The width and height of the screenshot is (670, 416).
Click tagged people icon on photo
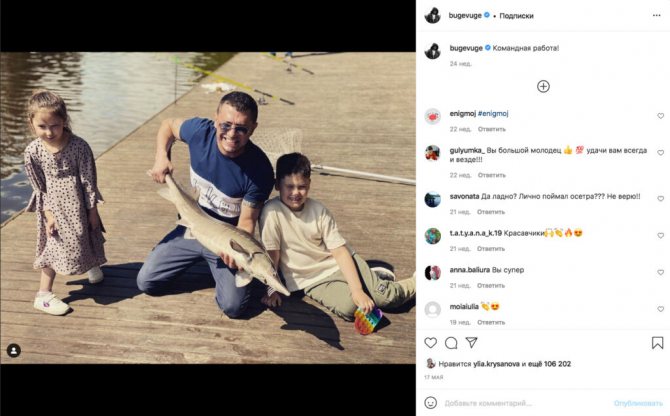(13, 351)
